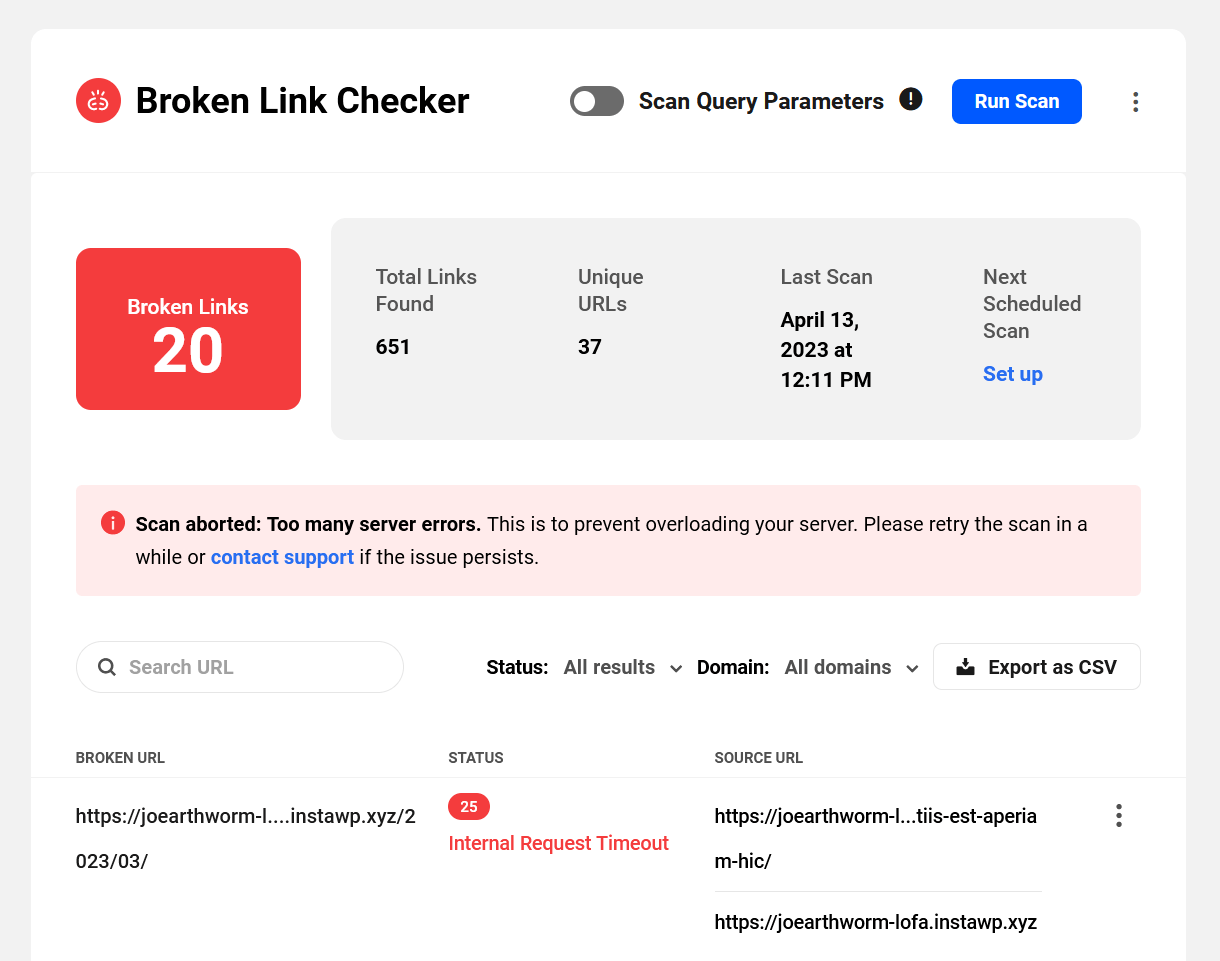Click the Run Scan button
Viewport: 1220px width, 961px height.
[1016, 101]
